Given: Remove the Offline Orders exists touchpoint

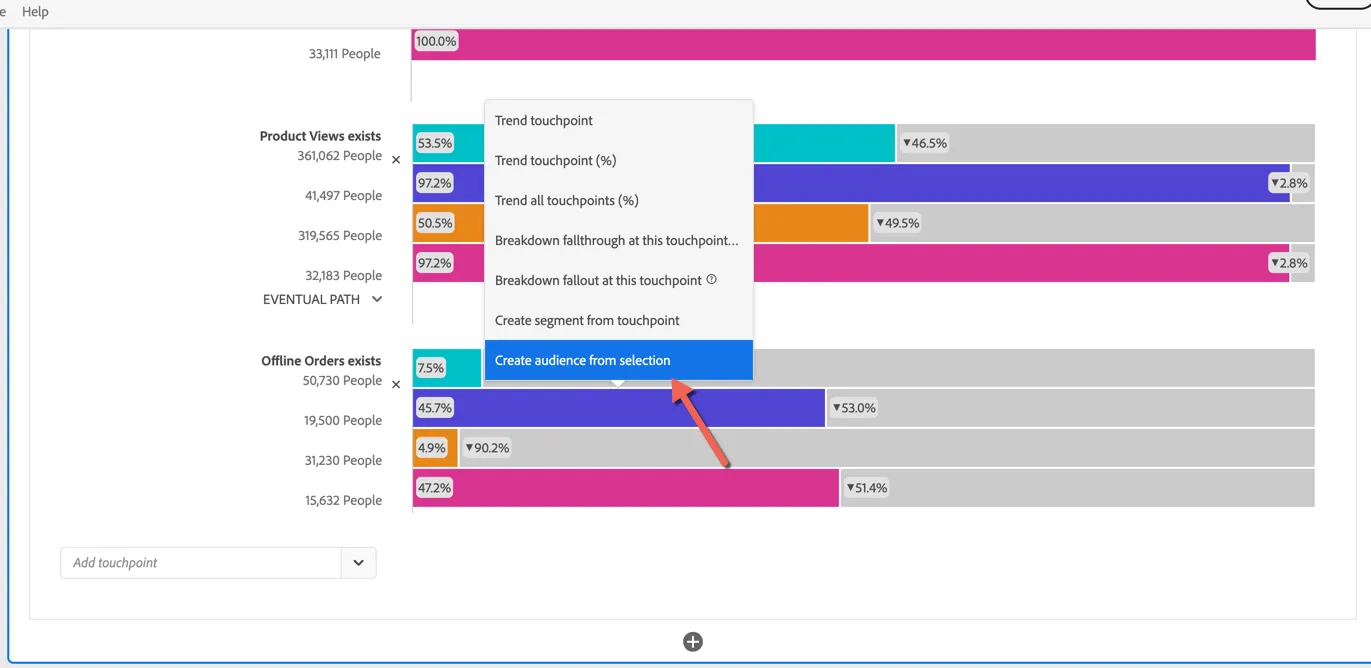Looking at the screenshot, I should (396, 385).
